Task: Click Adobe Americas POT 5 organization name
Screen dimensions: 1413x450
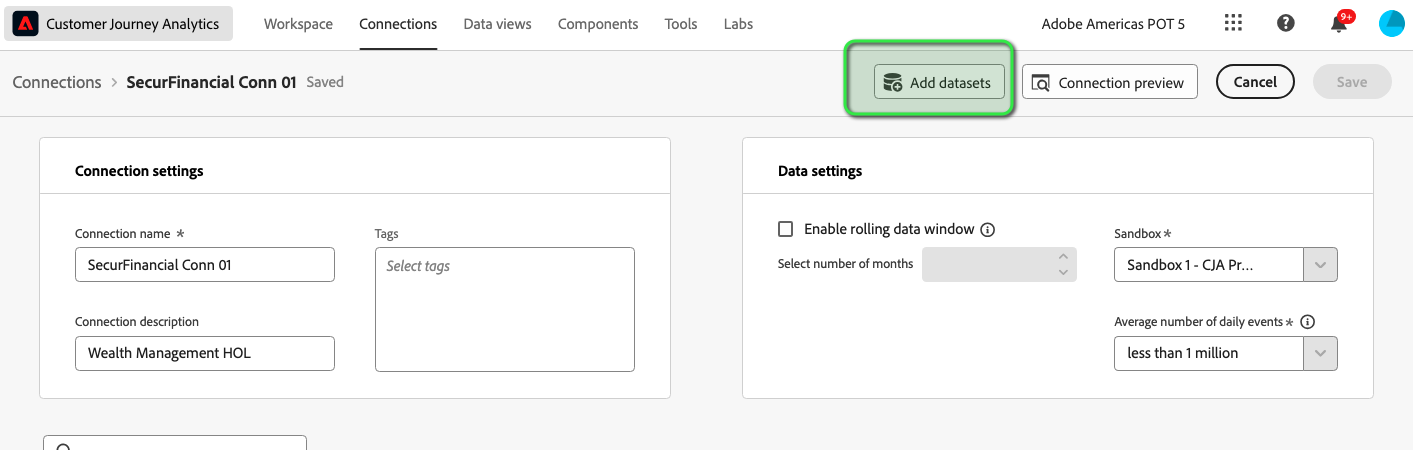Action: [1113, 24]
